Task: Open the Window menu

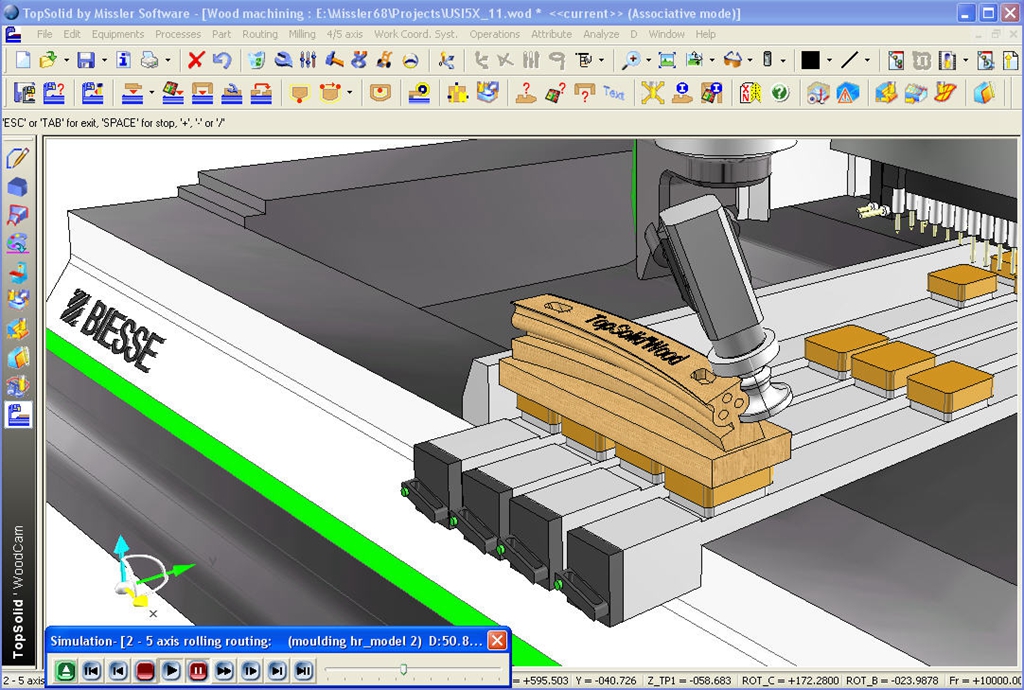Action: 666,34
